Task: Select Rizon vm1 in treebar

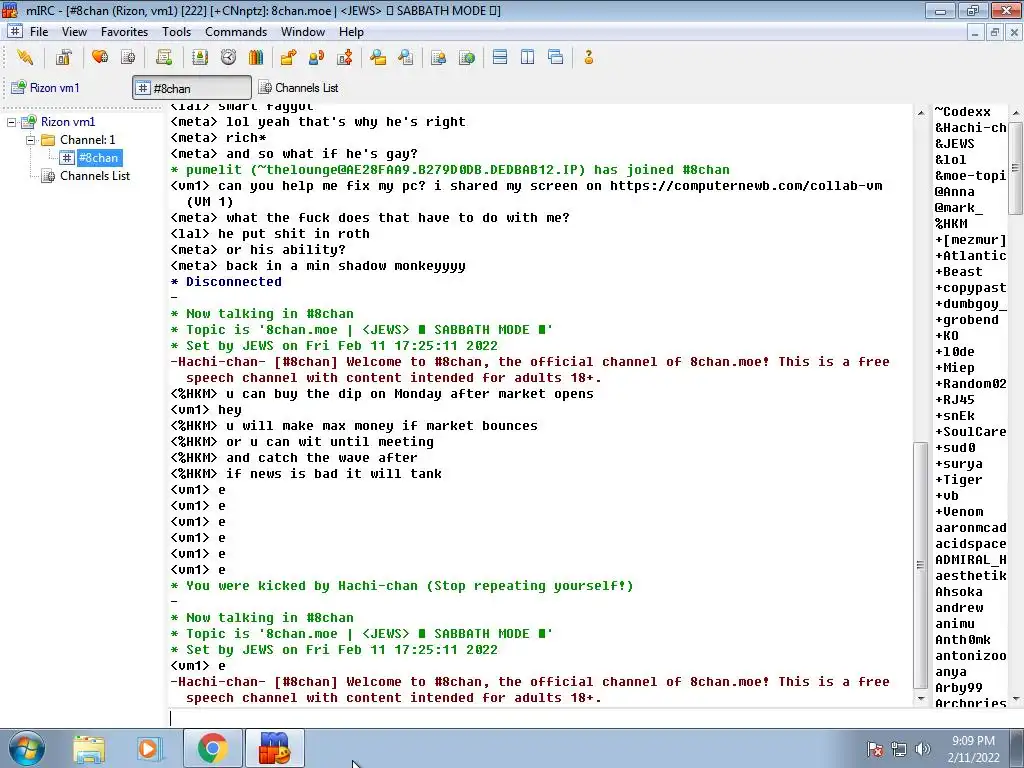Action: [67, 121]
